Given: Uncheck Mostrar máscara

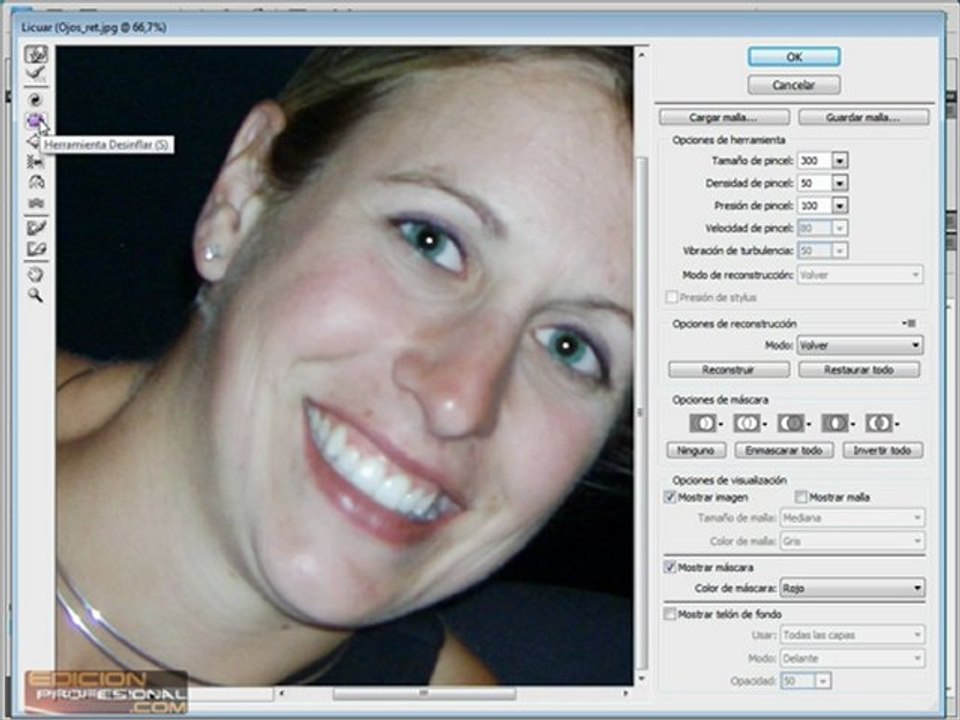Looking at the screenshot, I should point(670,568).
